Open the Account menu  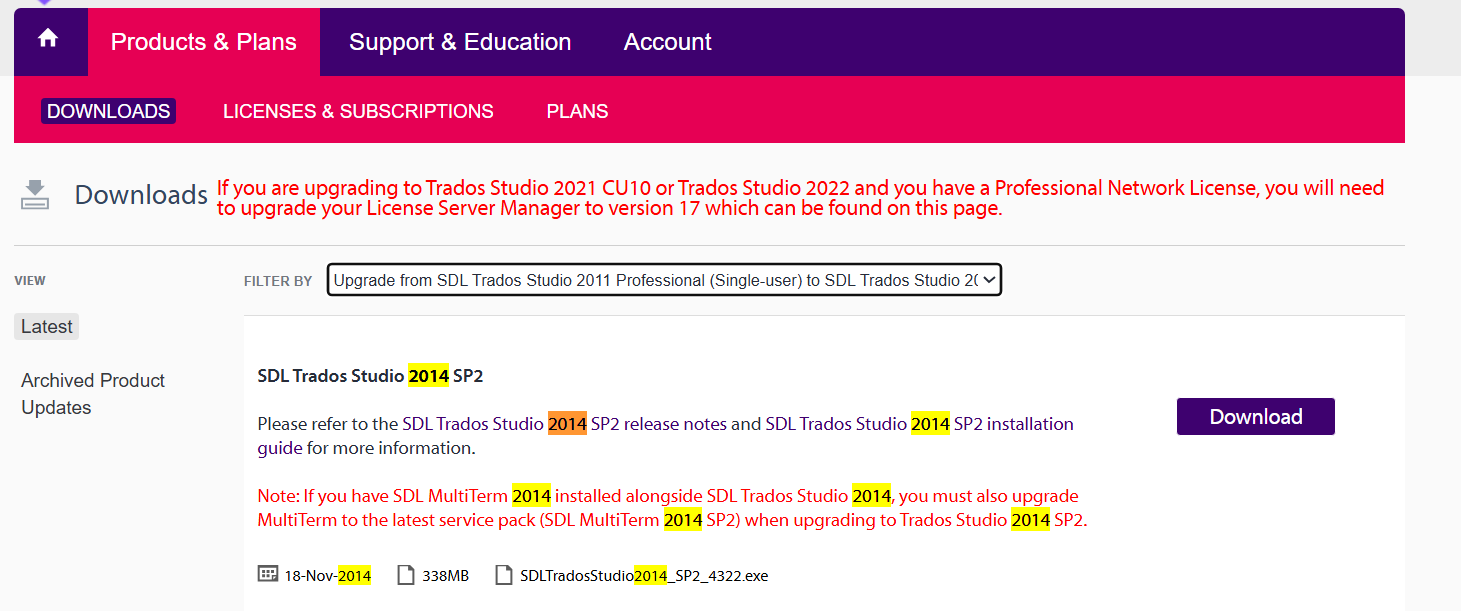[x=667, y=41]
